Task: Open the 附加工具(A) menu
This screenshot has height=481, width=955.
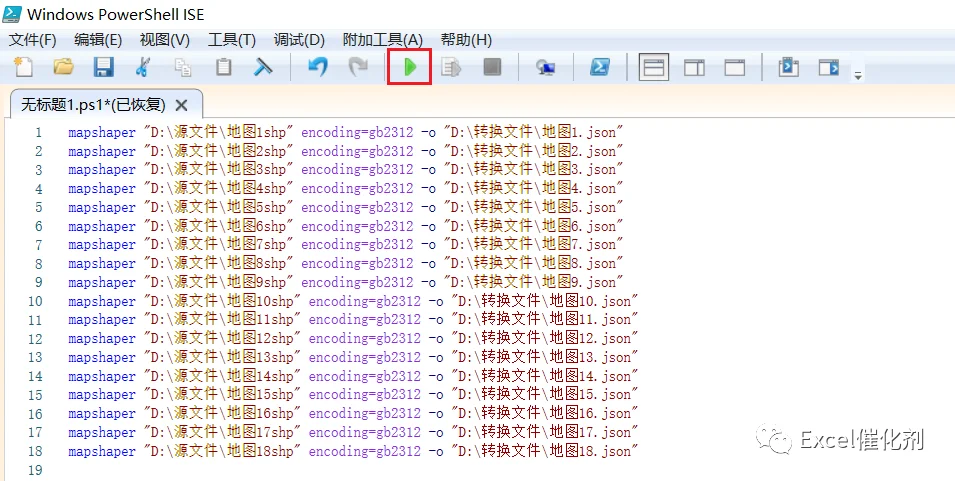Action: [x=382, y=40]
